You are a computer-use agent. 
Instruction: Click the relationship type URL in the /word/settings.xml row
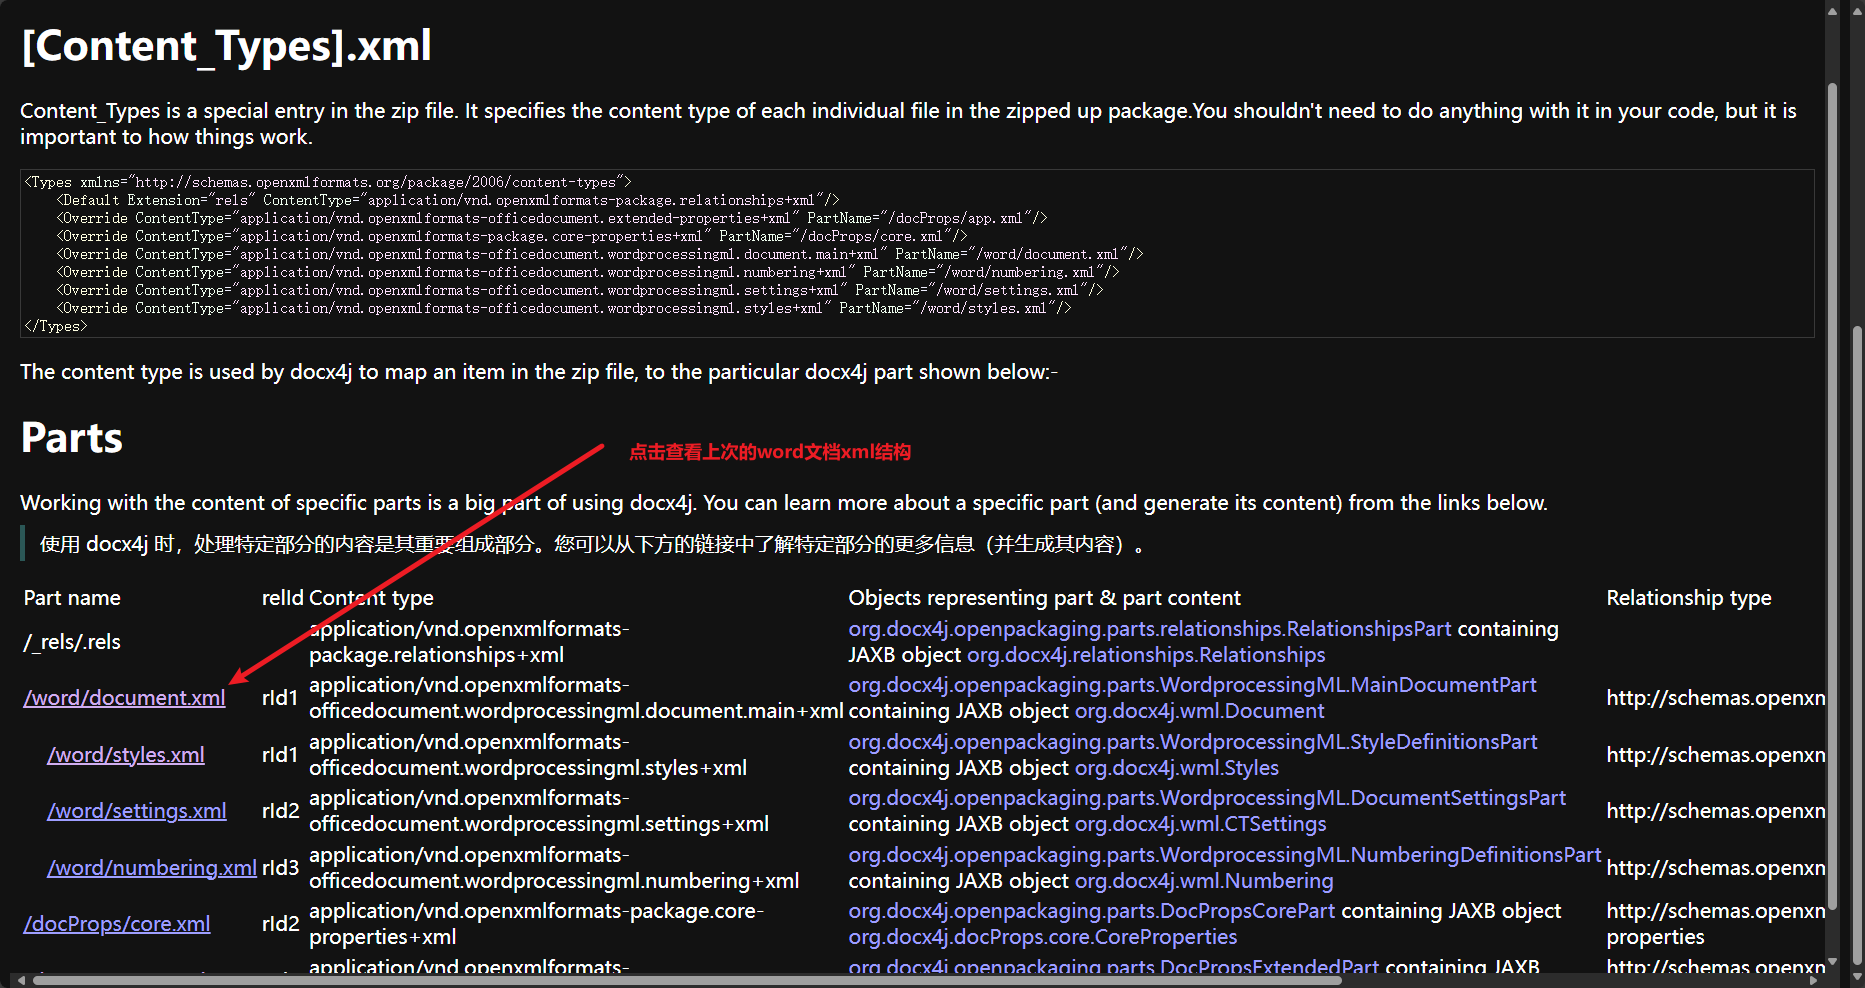[x=1716, y=811]
